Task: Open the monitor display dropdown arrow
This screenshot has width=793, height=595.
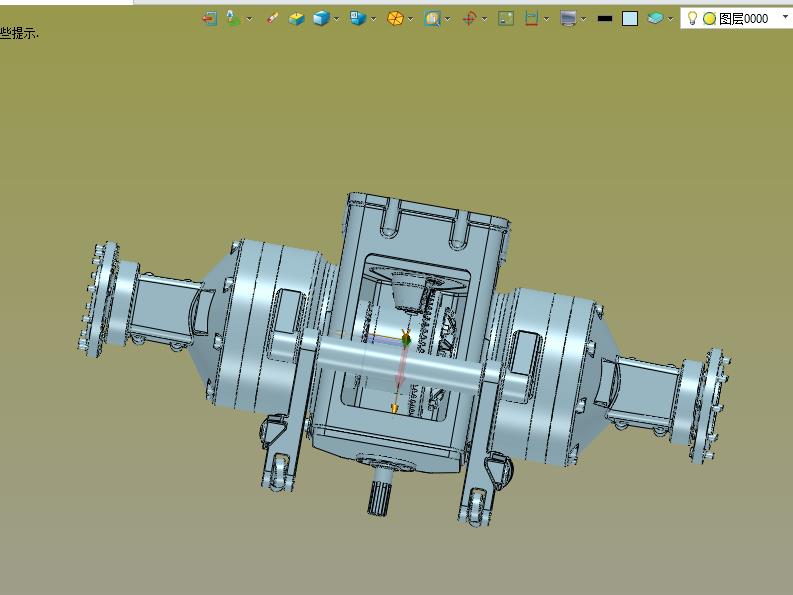Action: pos(584,19)
